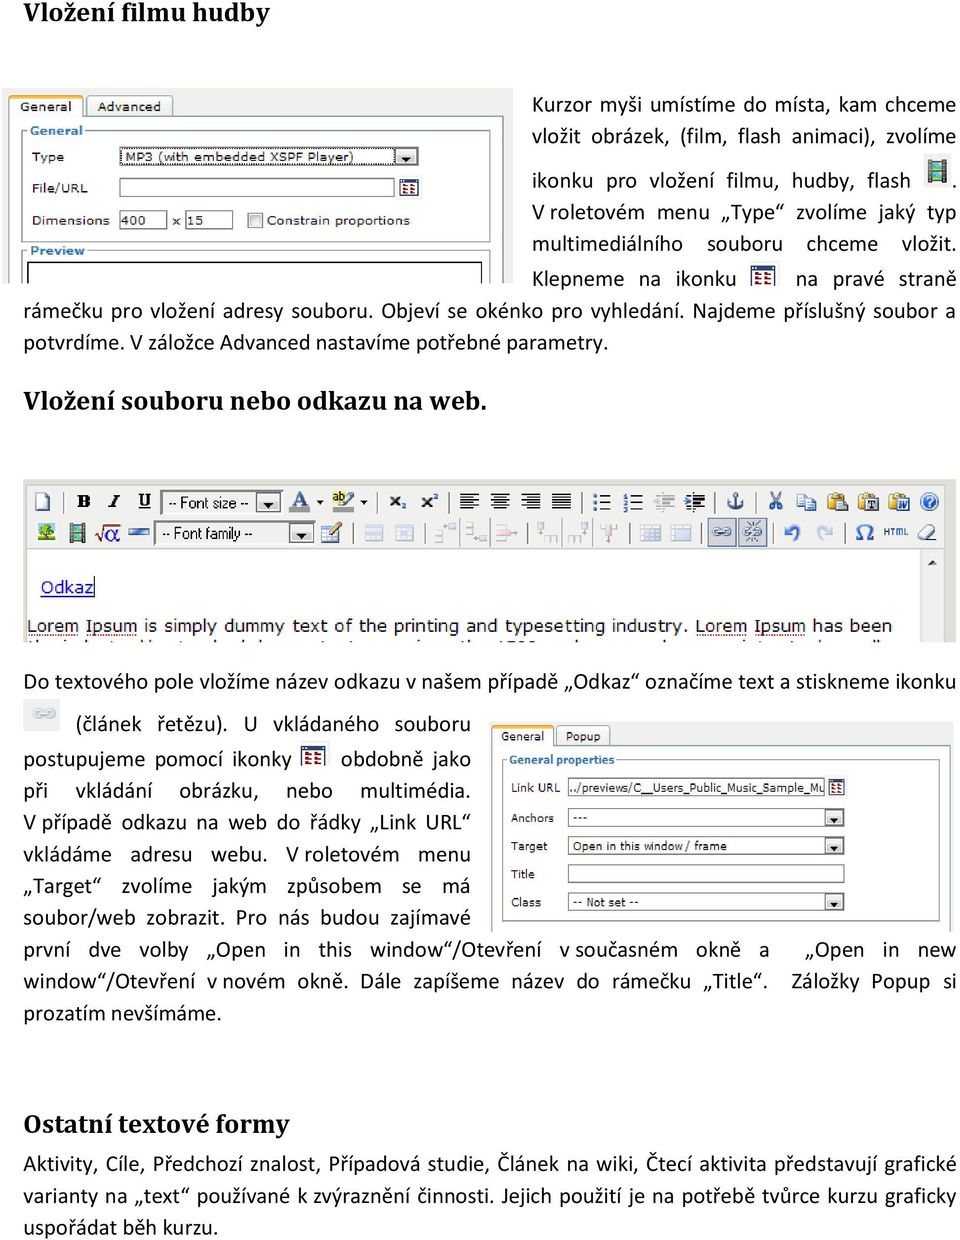Viewport: 960px width, 1240px height.
Task: Click browse icon next to Link URL
Action: pos(836,787)
